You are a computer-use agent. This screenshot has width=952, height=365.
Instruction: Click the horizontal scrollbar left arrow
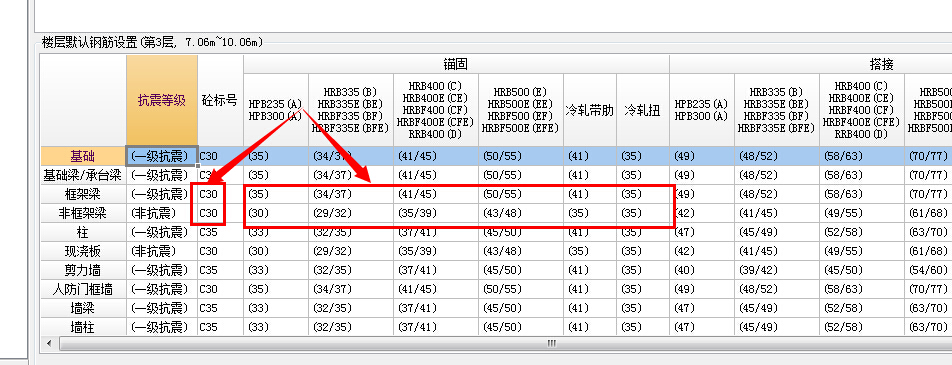[49, 344]
